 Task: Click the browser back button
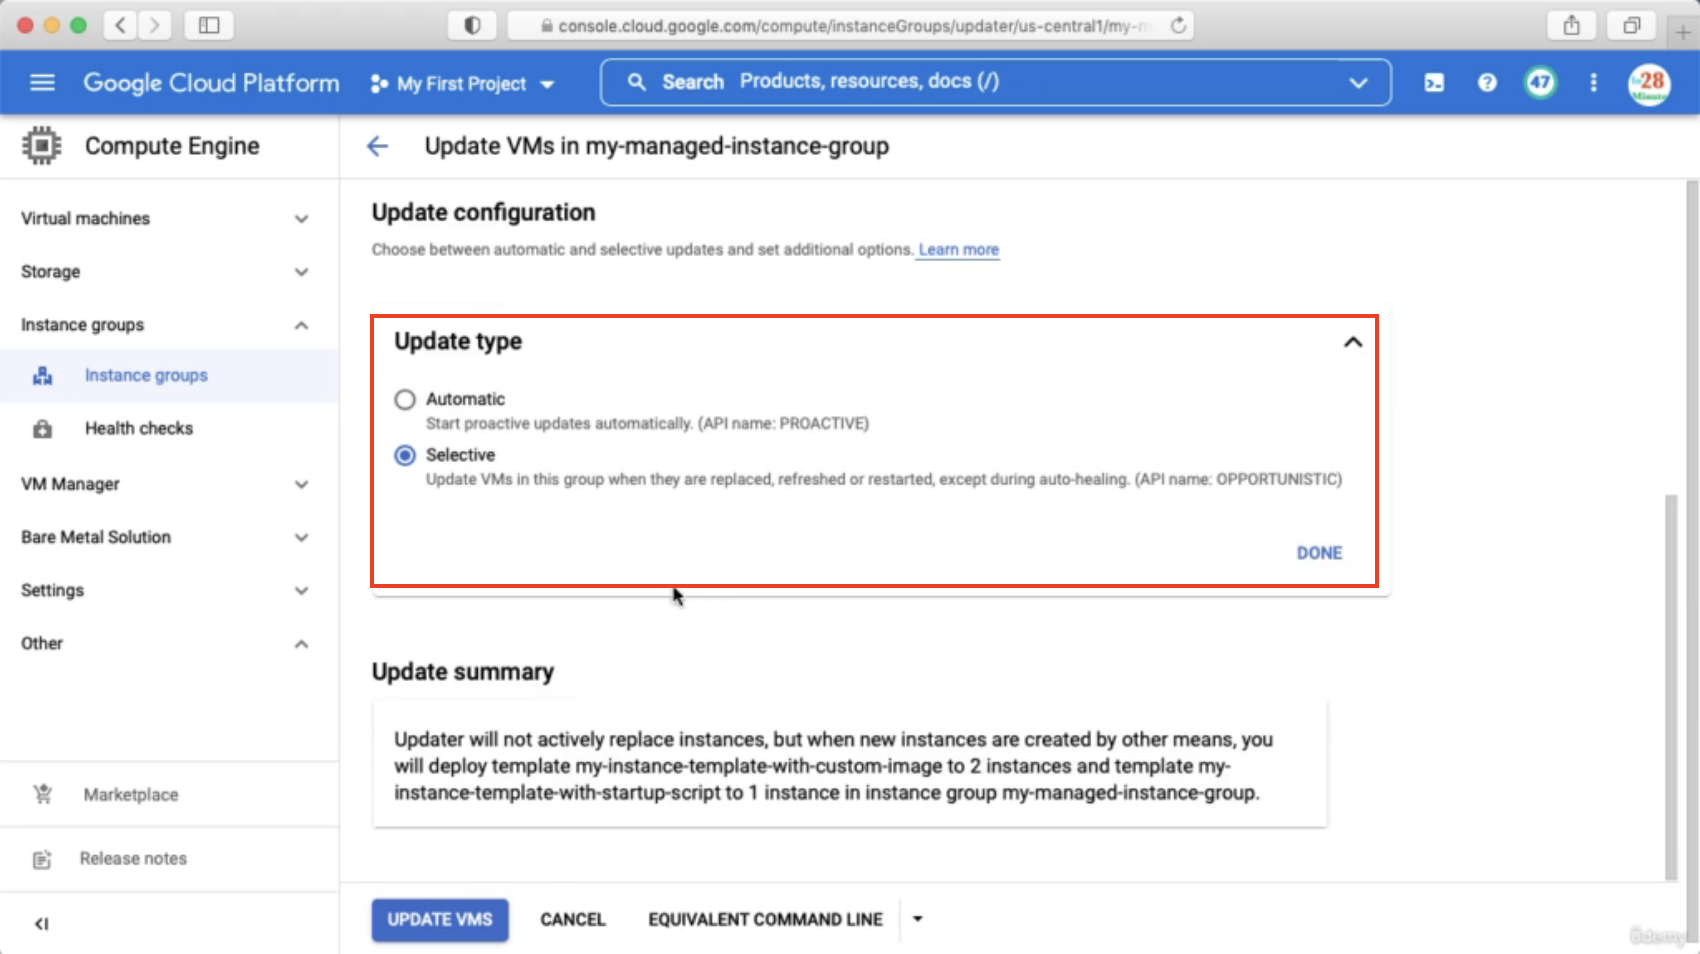coord(120,25)
